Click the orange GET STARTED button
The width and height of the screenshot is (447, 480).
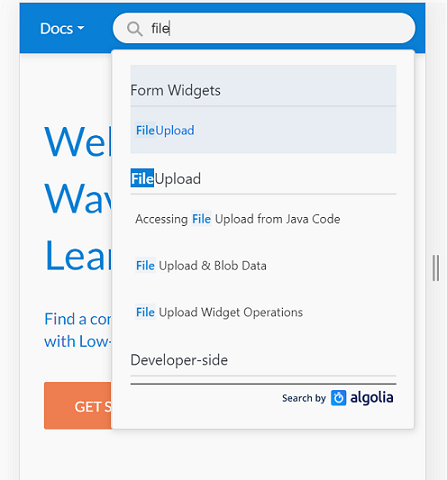(78, 406)
